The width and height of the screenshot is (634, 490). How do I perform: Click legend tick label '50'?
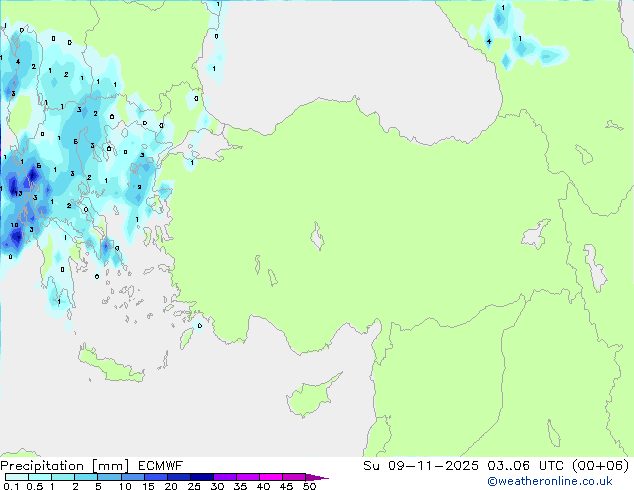tap(310, 486)
